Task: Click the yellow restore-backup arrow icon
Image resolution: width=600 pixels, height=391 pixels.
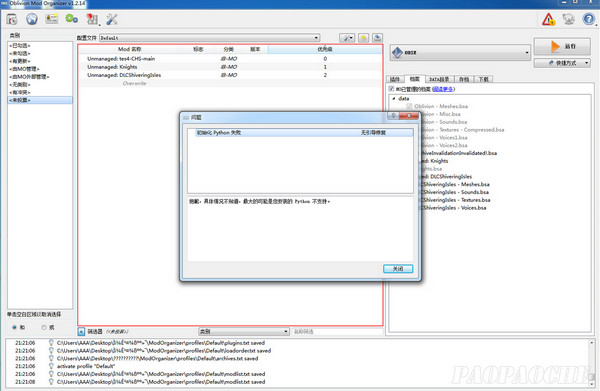Action: click(x=363, y=37)
